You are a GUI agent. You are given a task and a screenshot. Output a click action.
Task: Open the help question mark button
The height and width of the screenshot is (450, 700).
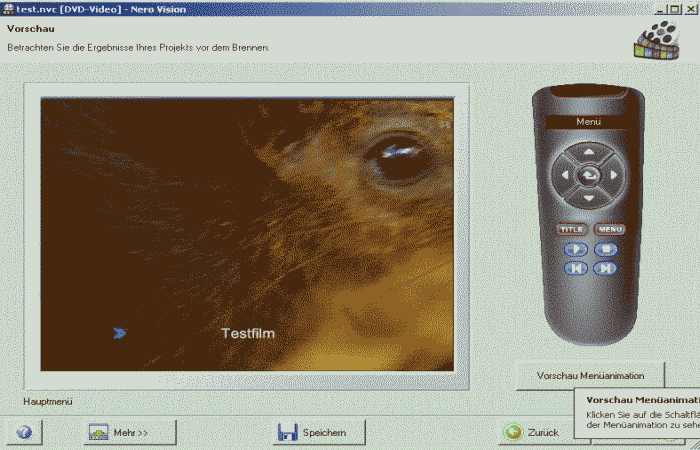(x=24, y=432)
